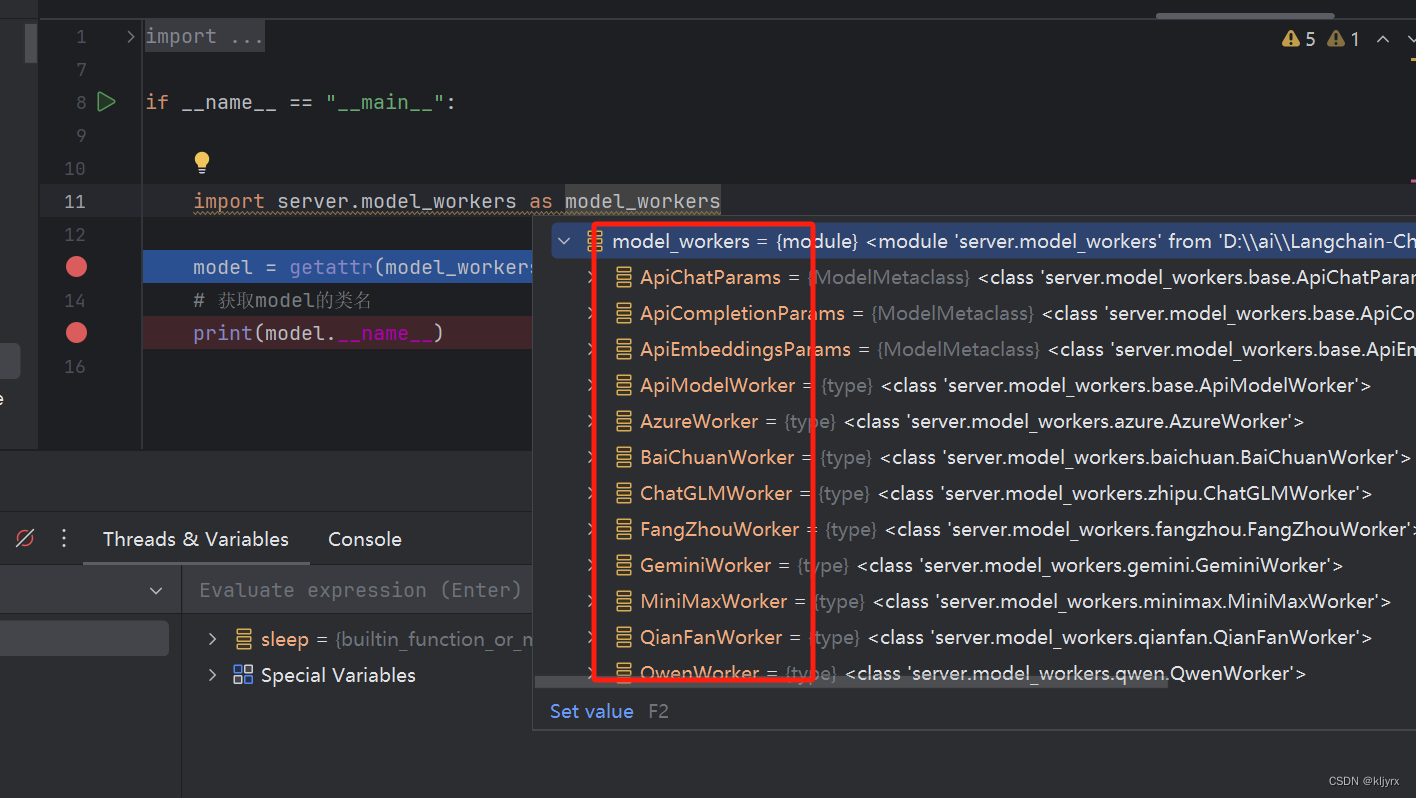1416x798 pixels.
Task: Click the model_workers alias on line 11
Action: [x=642, y=201]
